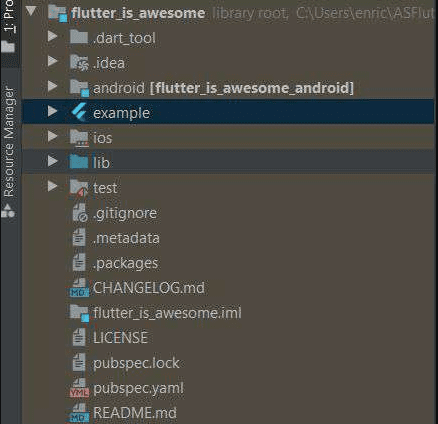The width and height of the screenshot is (438, 424).
Task: Click the flutter_is_awesome.iml module file icon
Action: click(79, 313)
